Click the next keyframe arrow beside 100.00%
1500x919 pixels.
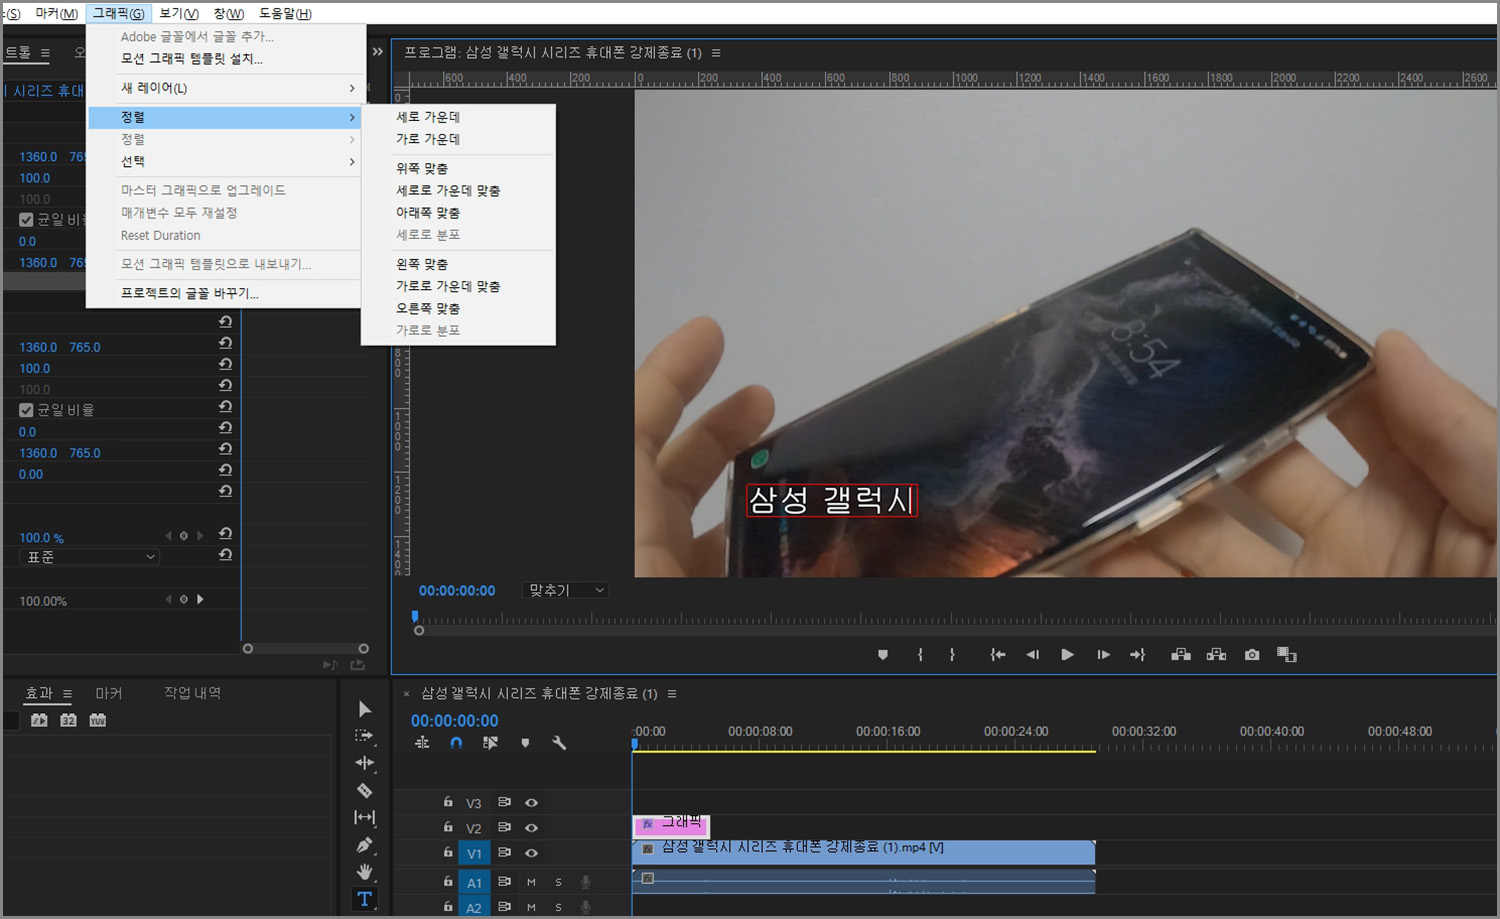(x=200, y=600)
